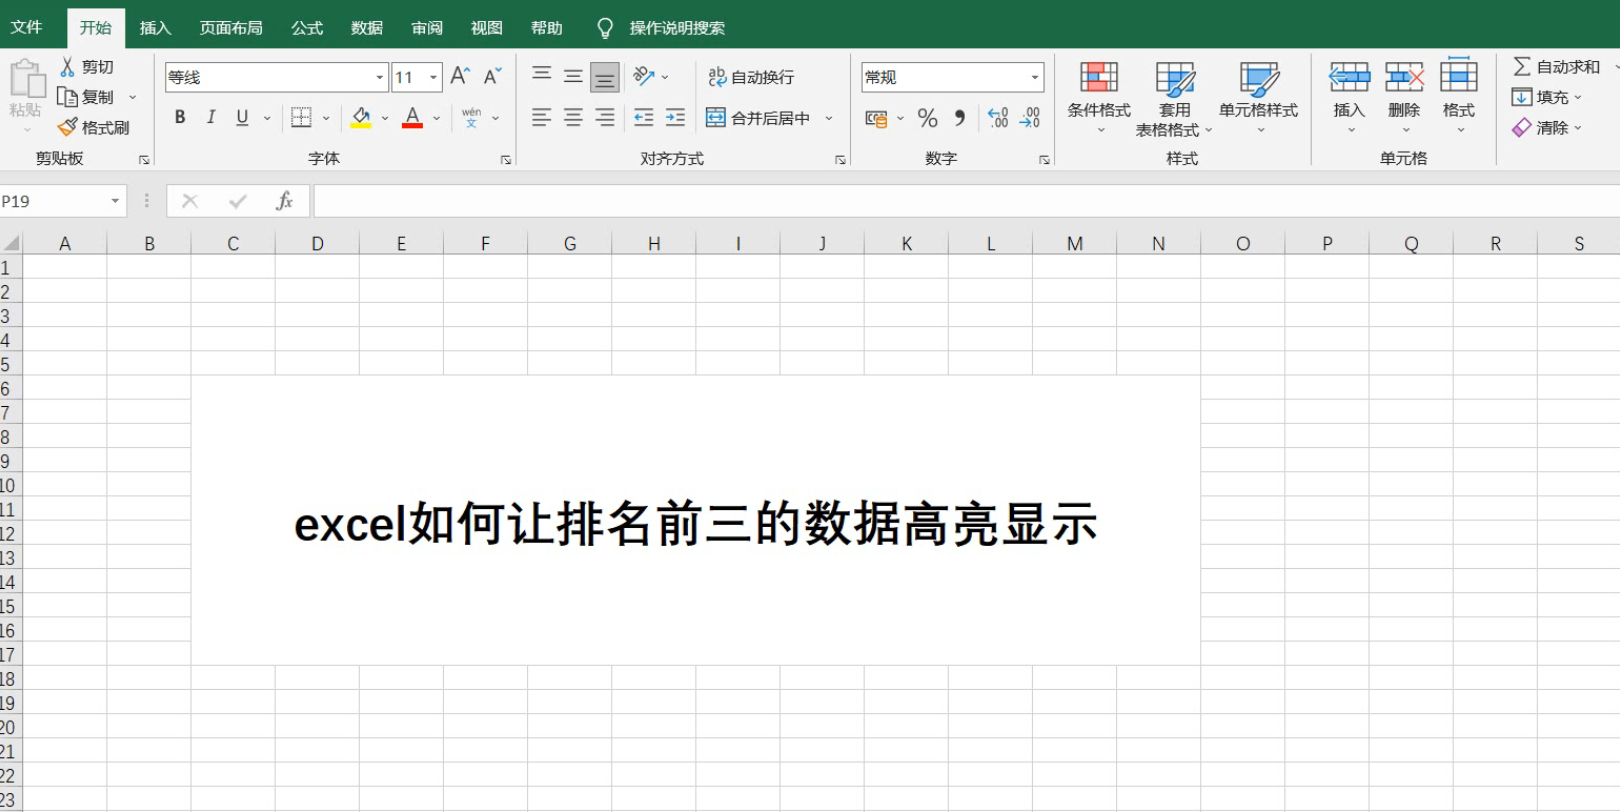
Task: Toggle Underline formatting
Action: click(242, 117)
